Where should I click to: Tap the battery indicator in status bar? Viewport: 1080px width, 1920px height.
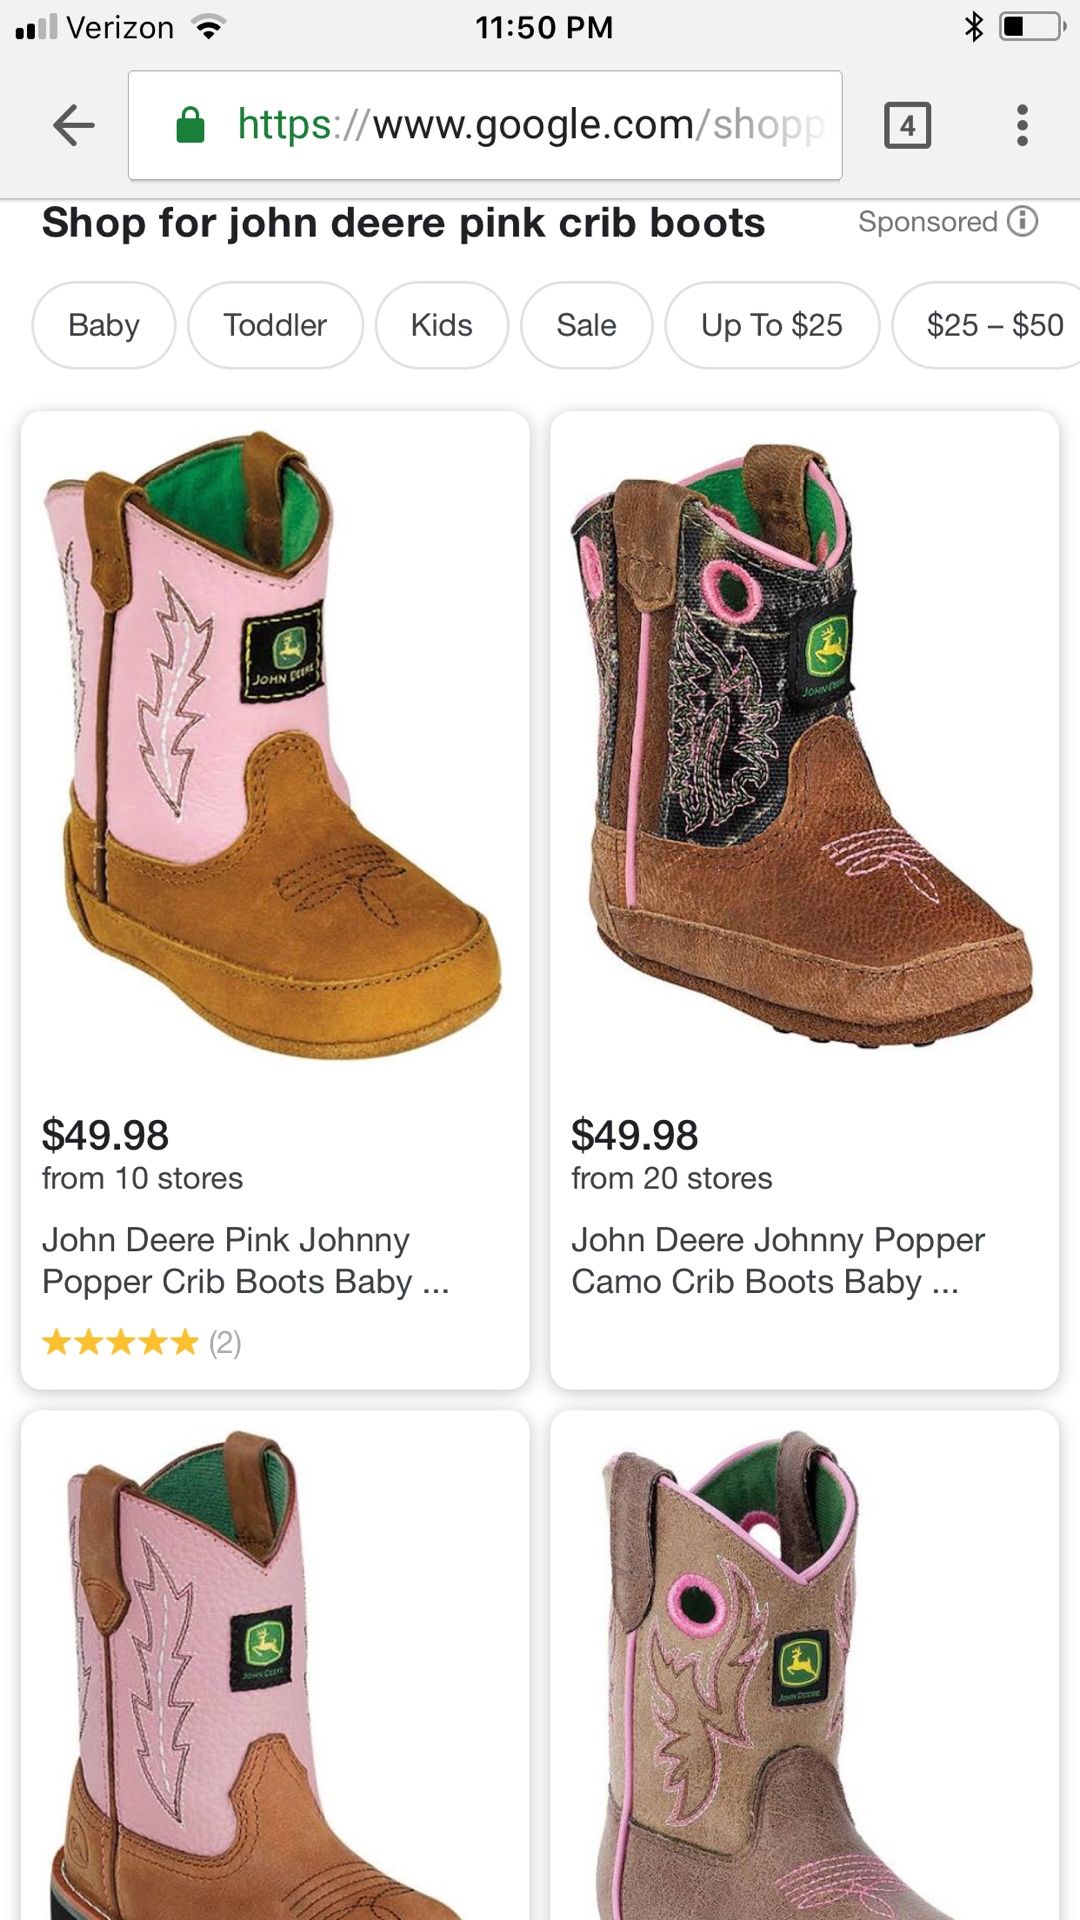pyautogui.click(x=1033, y=27)
